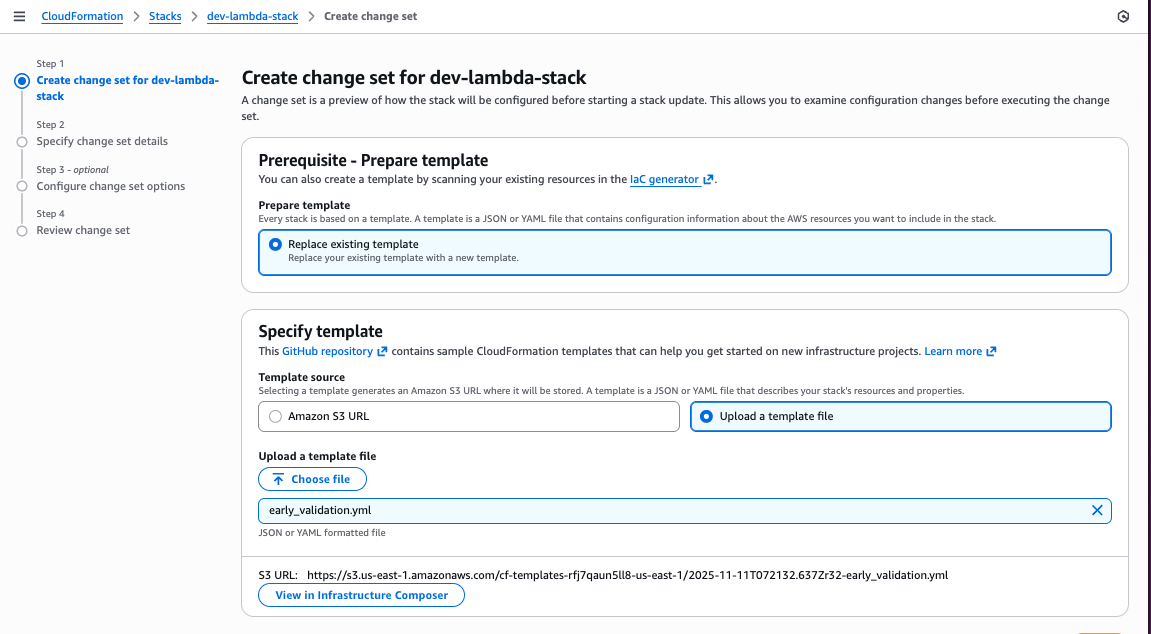The width and height of the screenshot is (1151, 634).
Task: Click the early_validation.yml file name field
Action: (x=600, y=510)
